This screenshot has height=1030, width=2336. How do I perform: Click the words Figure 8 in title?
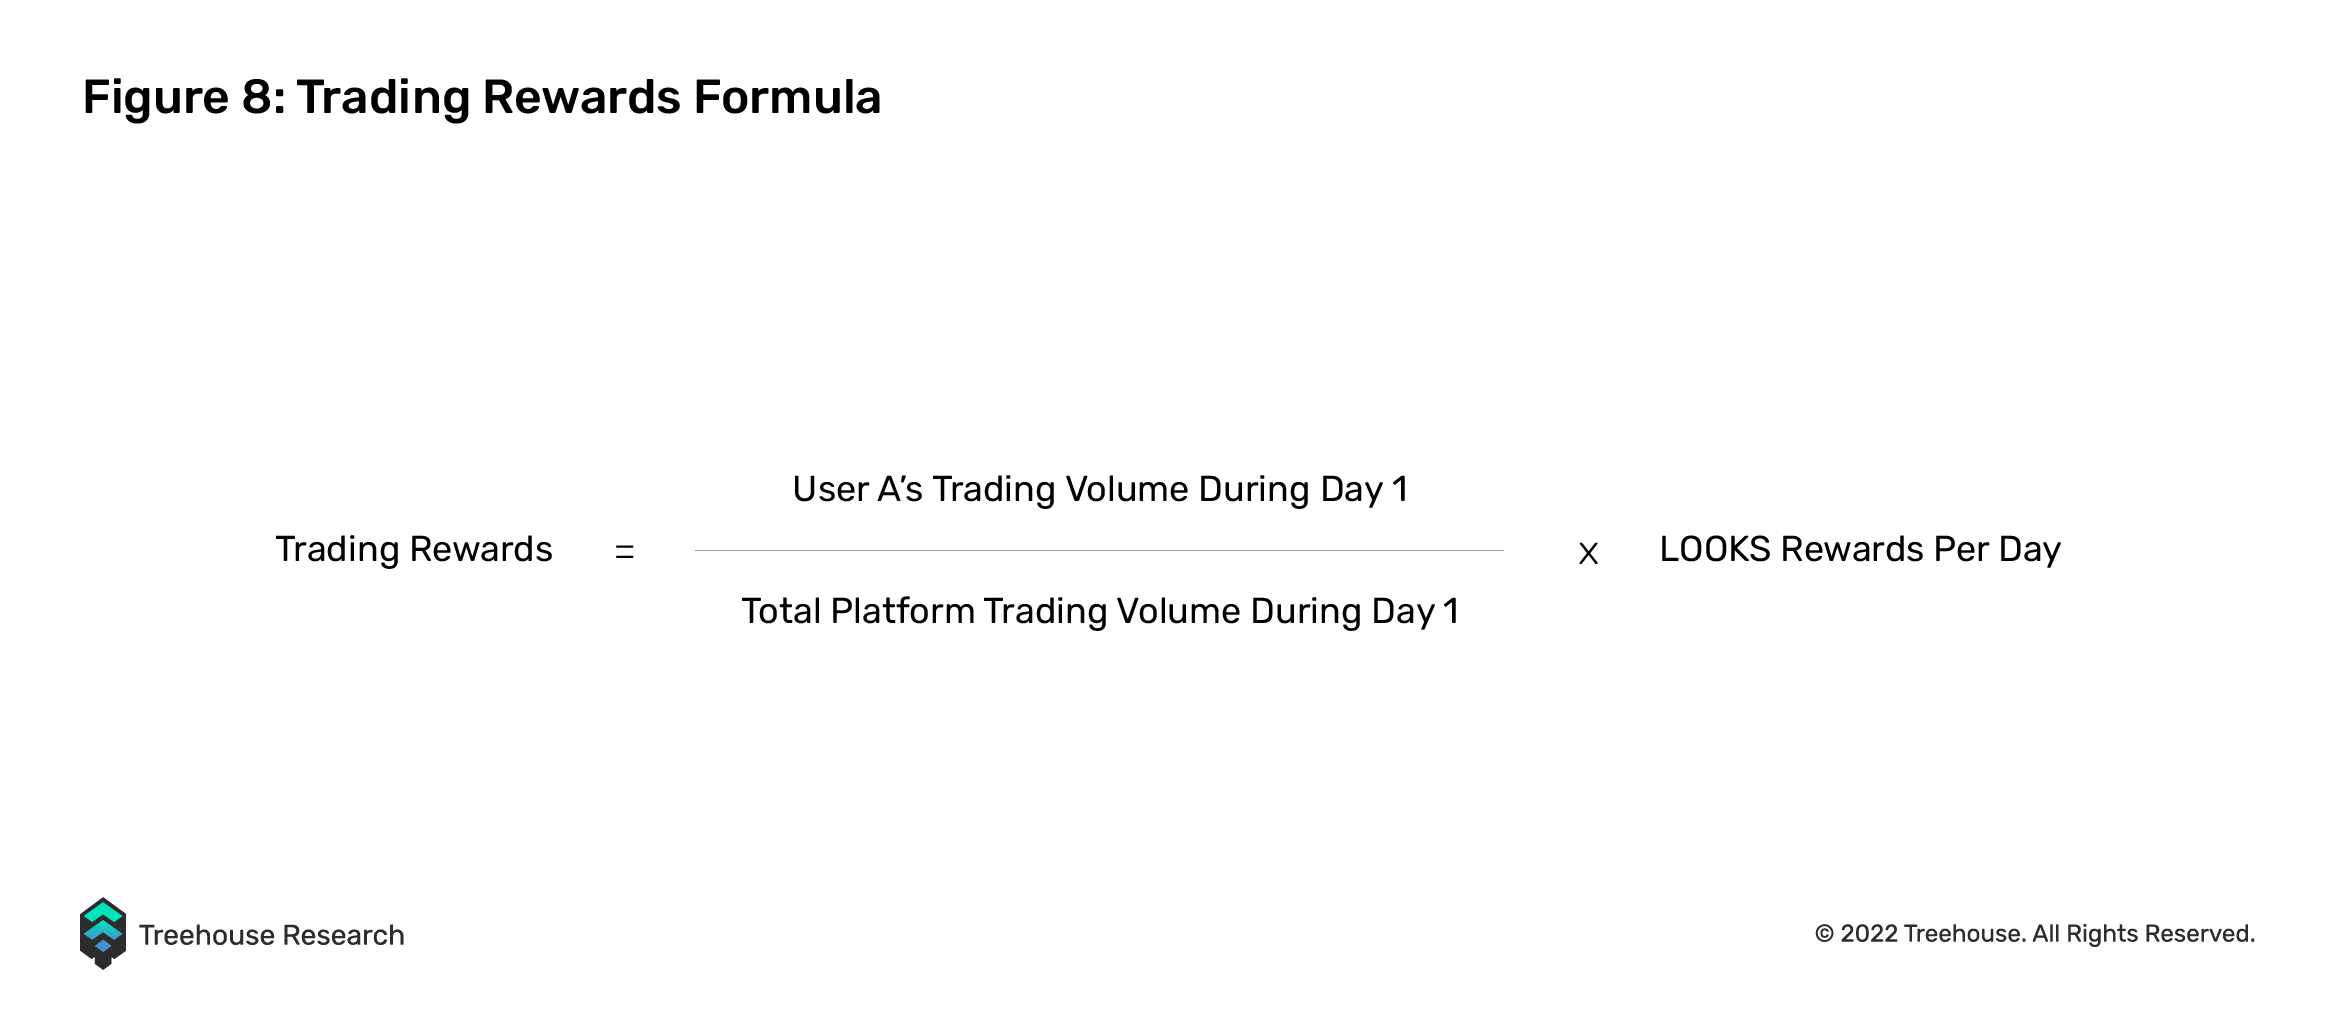pyautogui.click(x=184, y=98)
